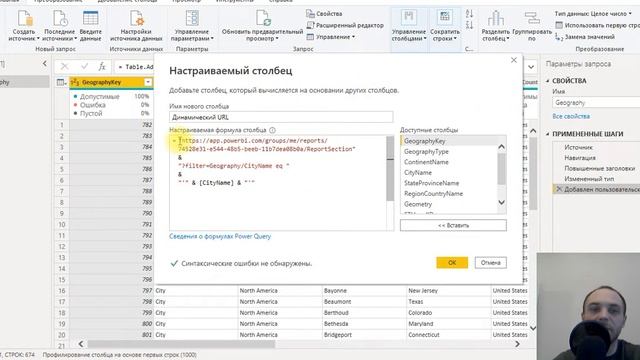Sort ascending with the A-Z icon
Screen dimensions: 640x360
(x=469, y=14)
